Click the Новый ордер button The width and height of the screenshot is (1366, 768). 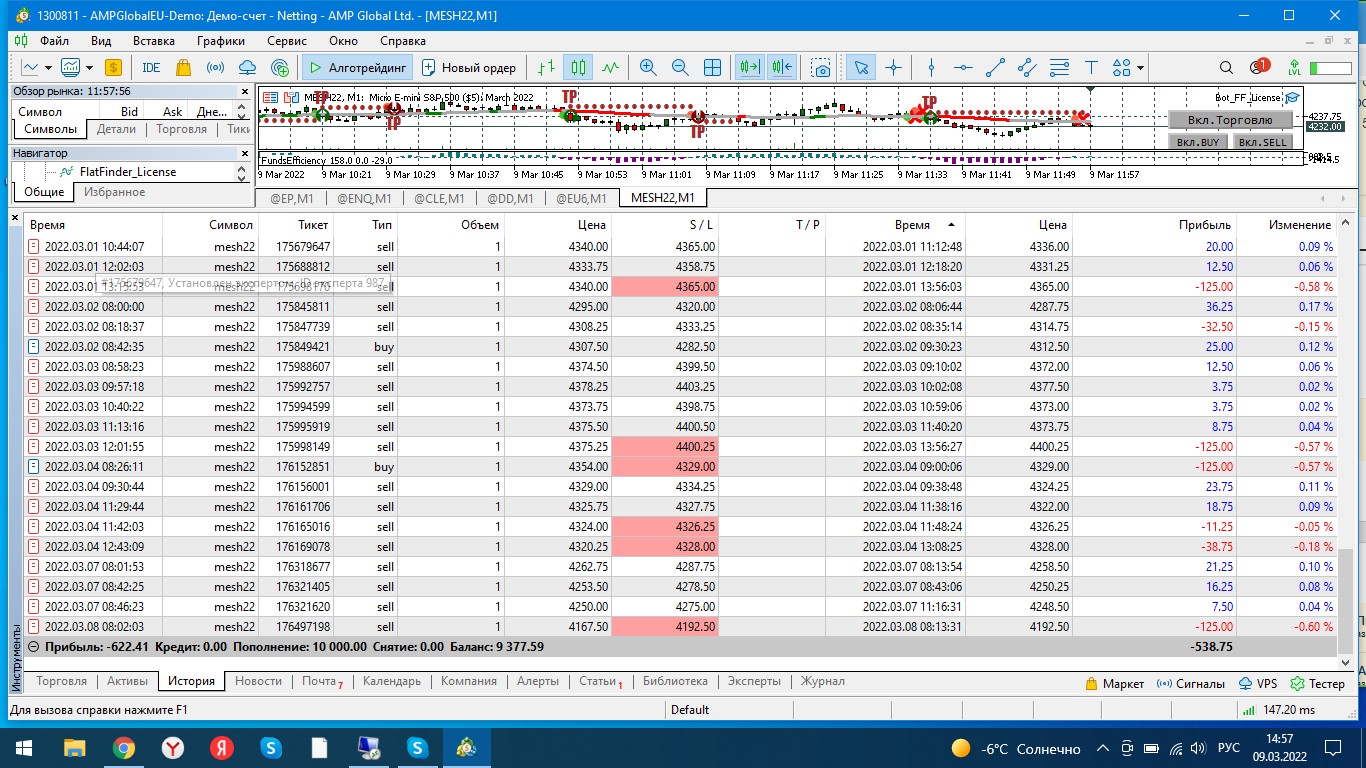[469, 68]
